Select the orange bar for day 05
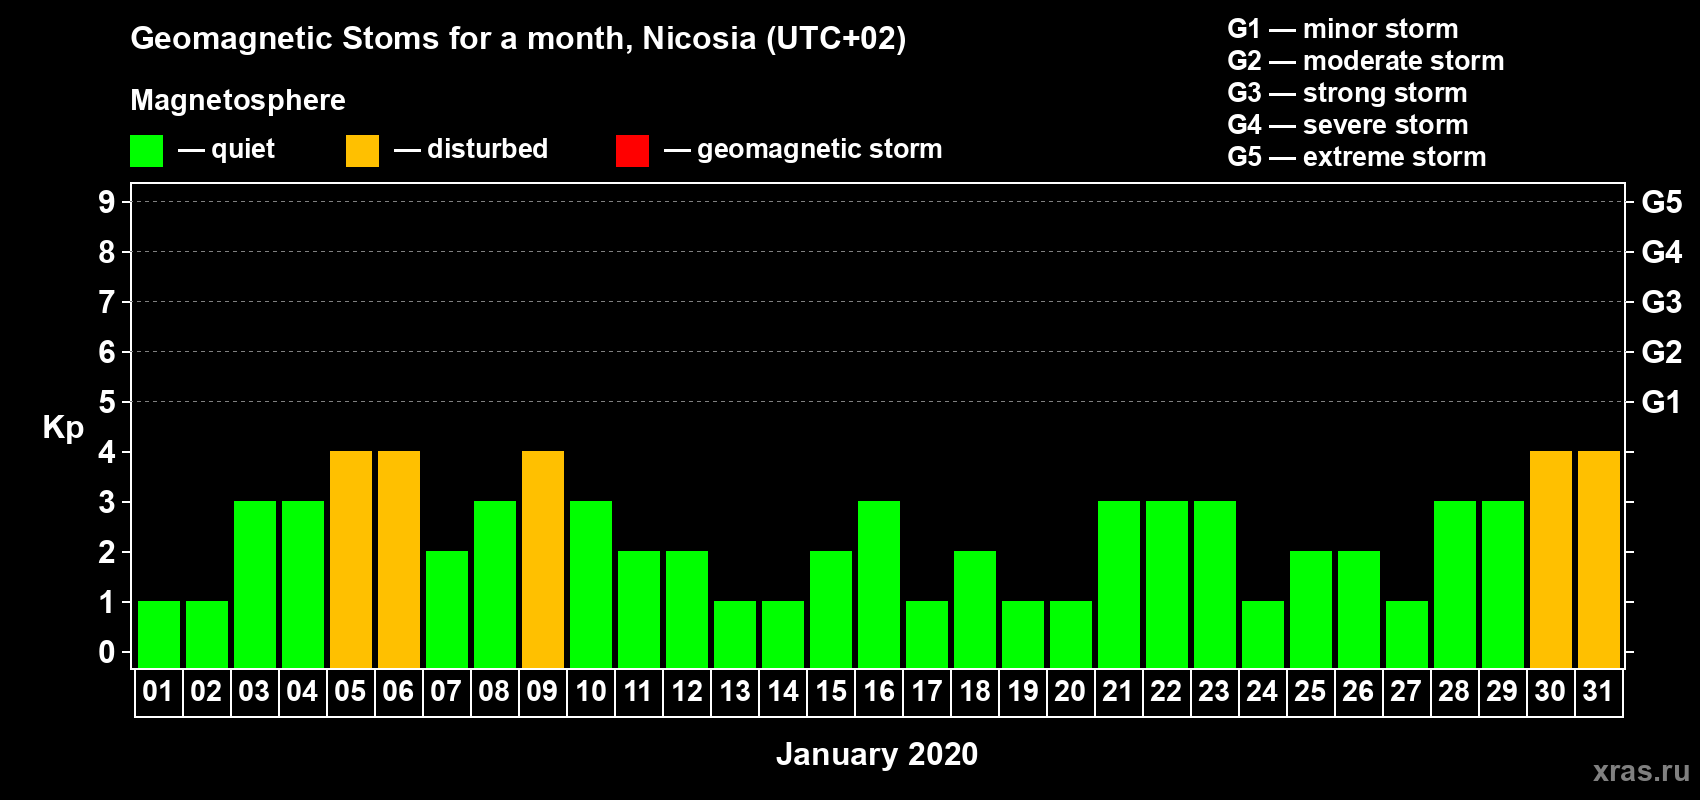Viewport: 1700px width, 800px height. (x=351, y=559)
